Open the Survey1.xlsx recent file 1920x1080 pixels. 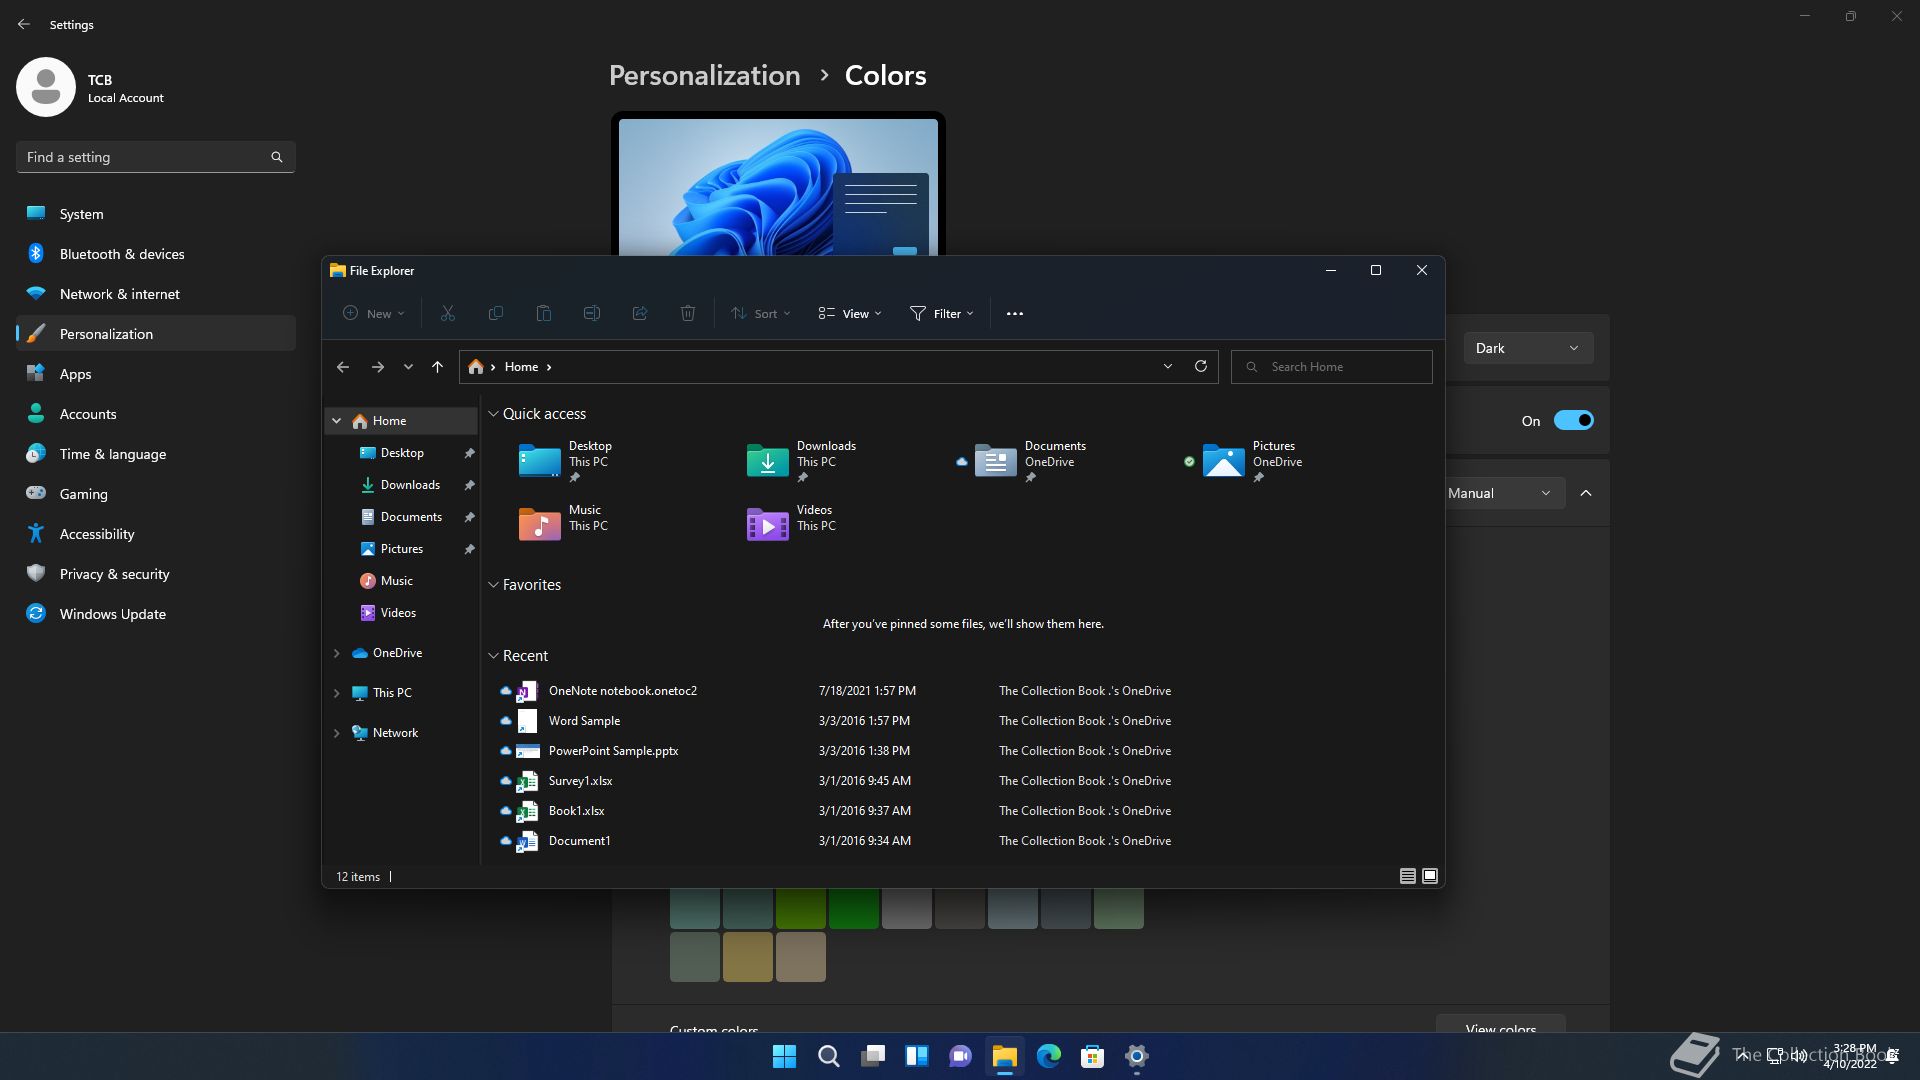[x=580, y=781]
